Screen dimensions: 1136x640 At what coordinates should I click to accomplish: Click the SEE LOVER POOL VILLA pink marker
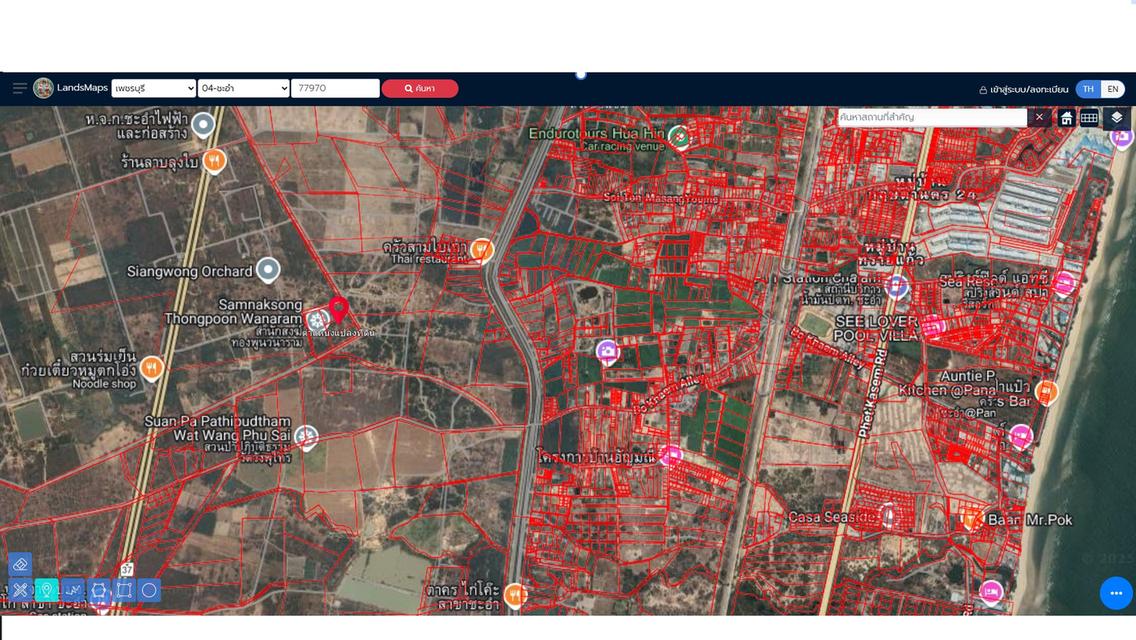[933, 325]
